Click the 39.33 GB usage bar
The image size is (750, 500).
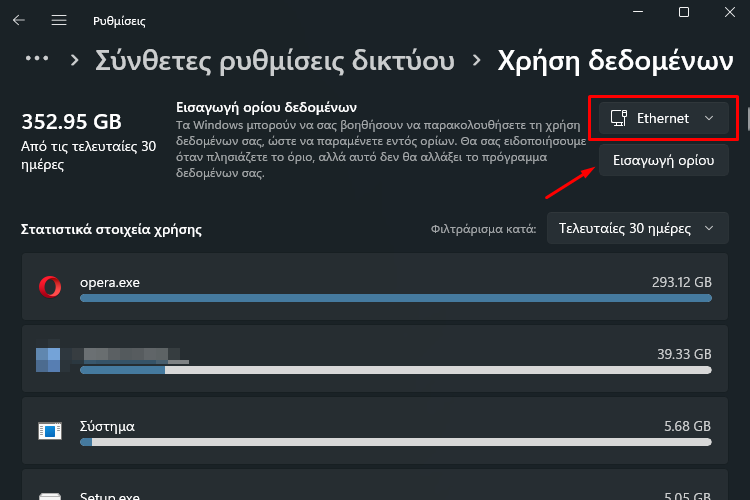coord(396,370)
